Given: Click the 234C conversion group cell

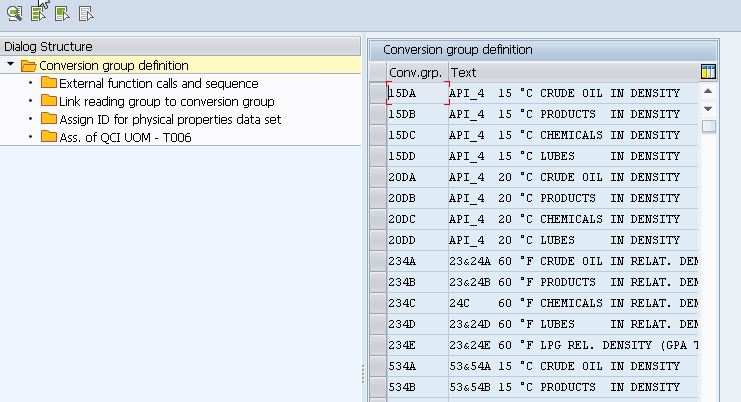Looking at the screenshot, I should pos(418,303).
